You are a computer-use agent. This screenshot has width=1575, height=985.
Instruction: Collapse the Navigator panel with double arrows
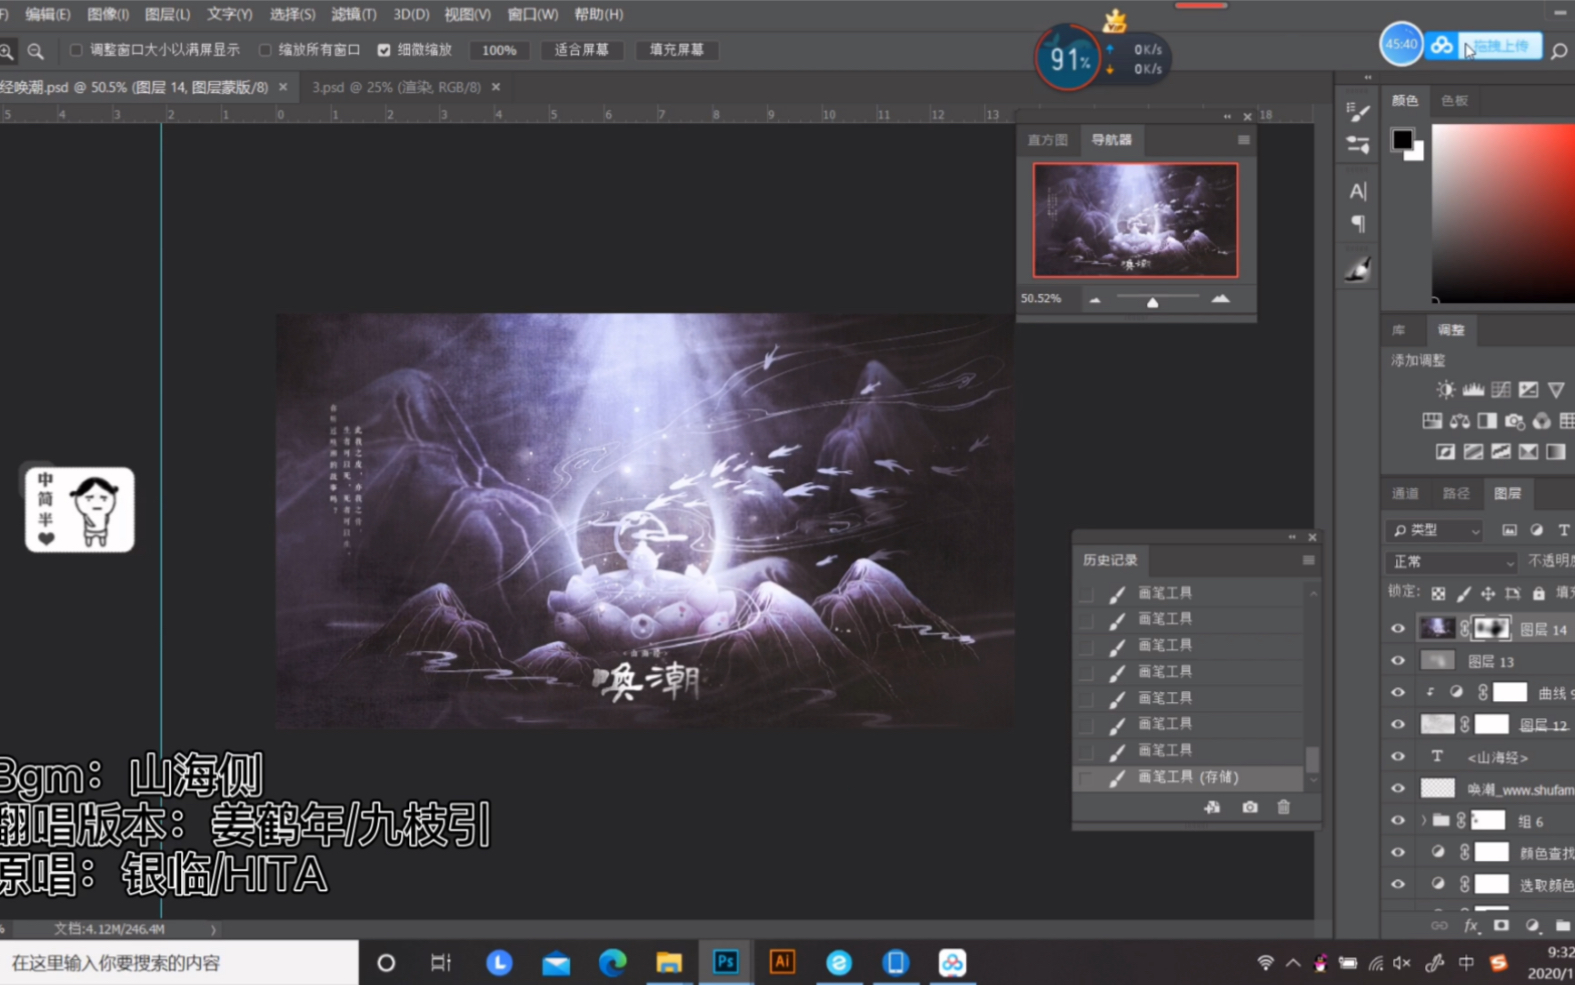pos(1227,116)
